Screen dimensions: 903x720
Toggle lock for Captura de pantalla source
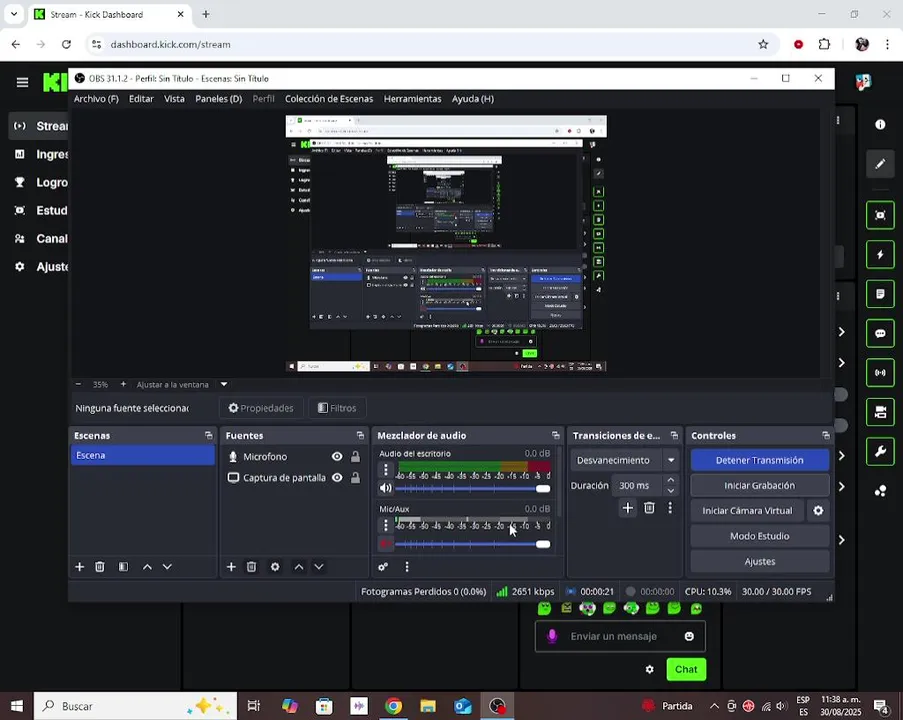click(x=356, y=478)
